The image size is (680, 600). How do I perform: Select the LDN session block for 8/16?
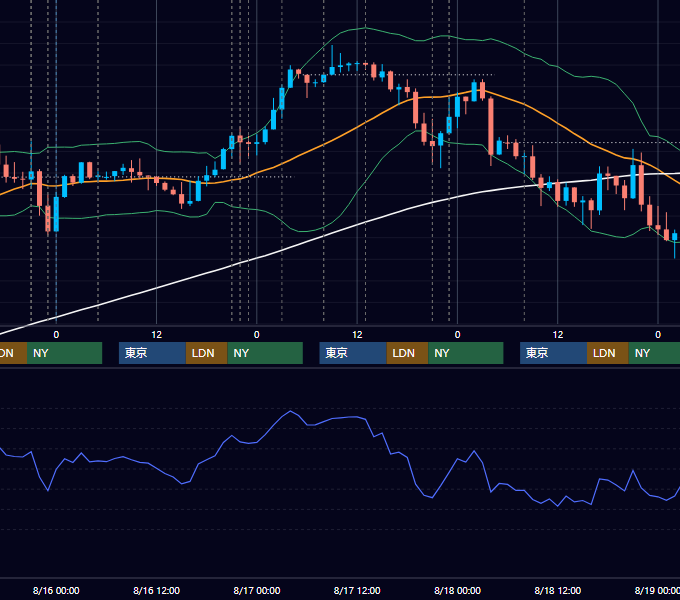[206, 353]
